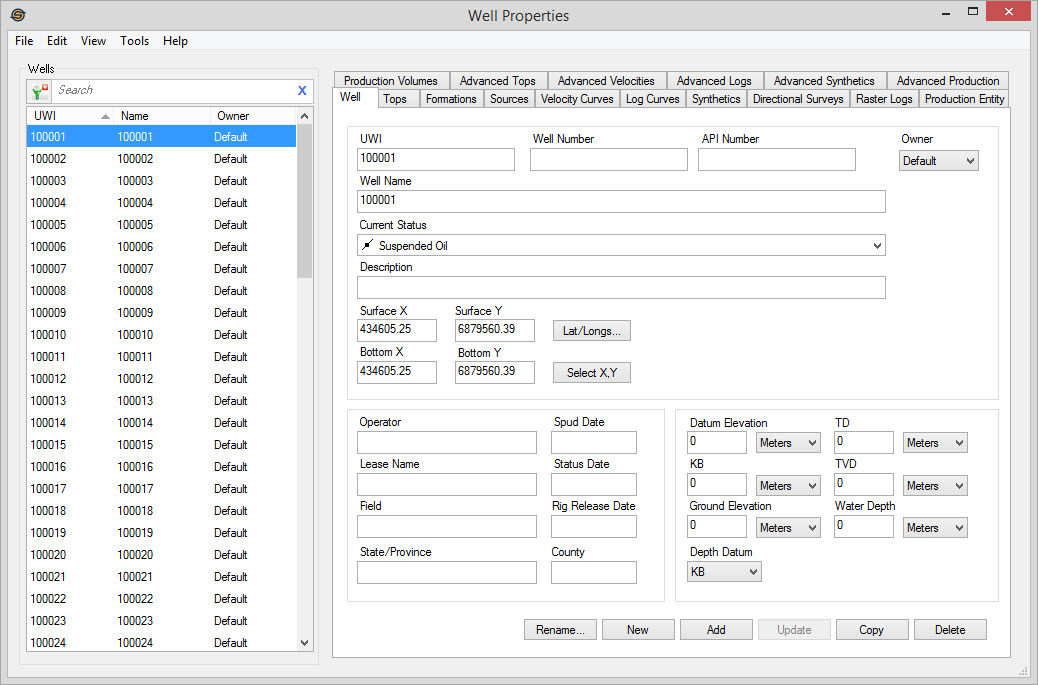
Task: Expand the Current Status dropdown
Action: (x=877, y=246)
